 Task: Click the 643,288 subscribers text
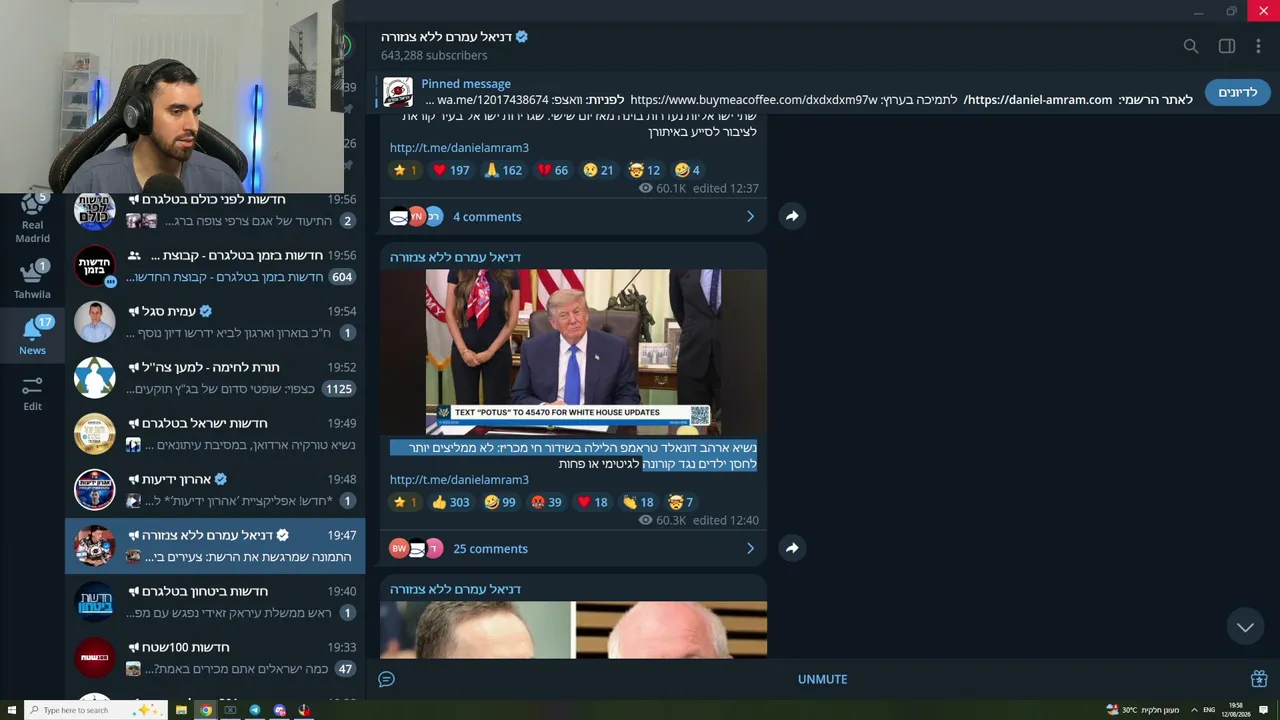click(434, 56)
